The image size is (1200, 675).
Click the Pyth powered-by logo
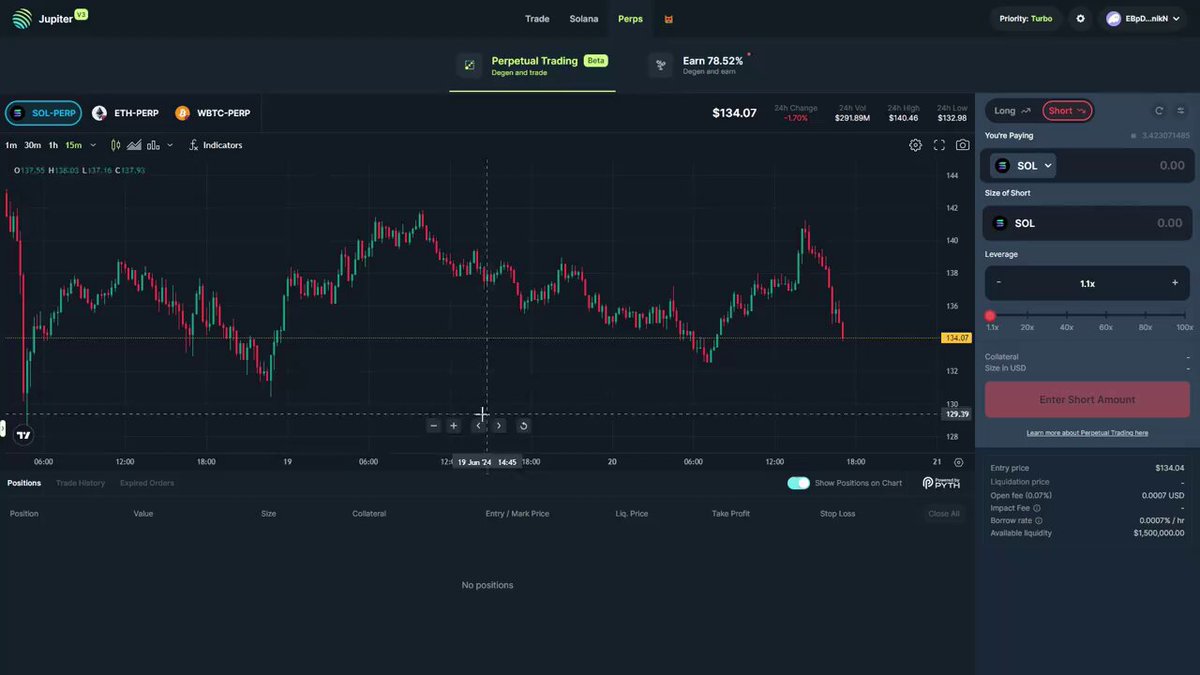coord(941,483)
